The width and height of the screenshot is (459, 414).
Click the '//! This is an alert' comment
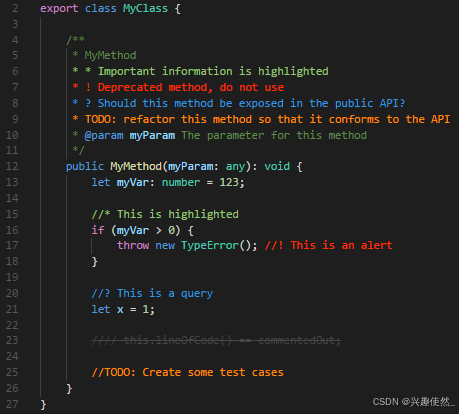(329, 245)
